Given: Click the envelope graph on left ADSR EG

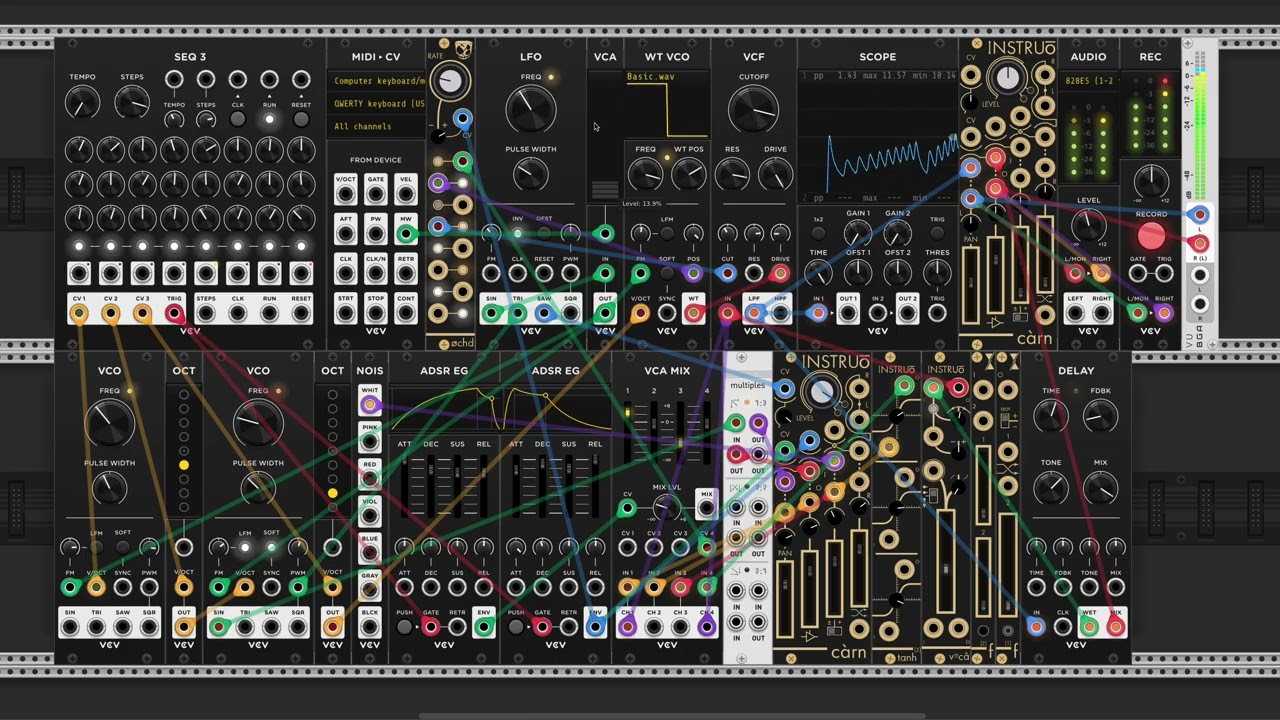Looking at the screenshot, I should tap(444, 411).
